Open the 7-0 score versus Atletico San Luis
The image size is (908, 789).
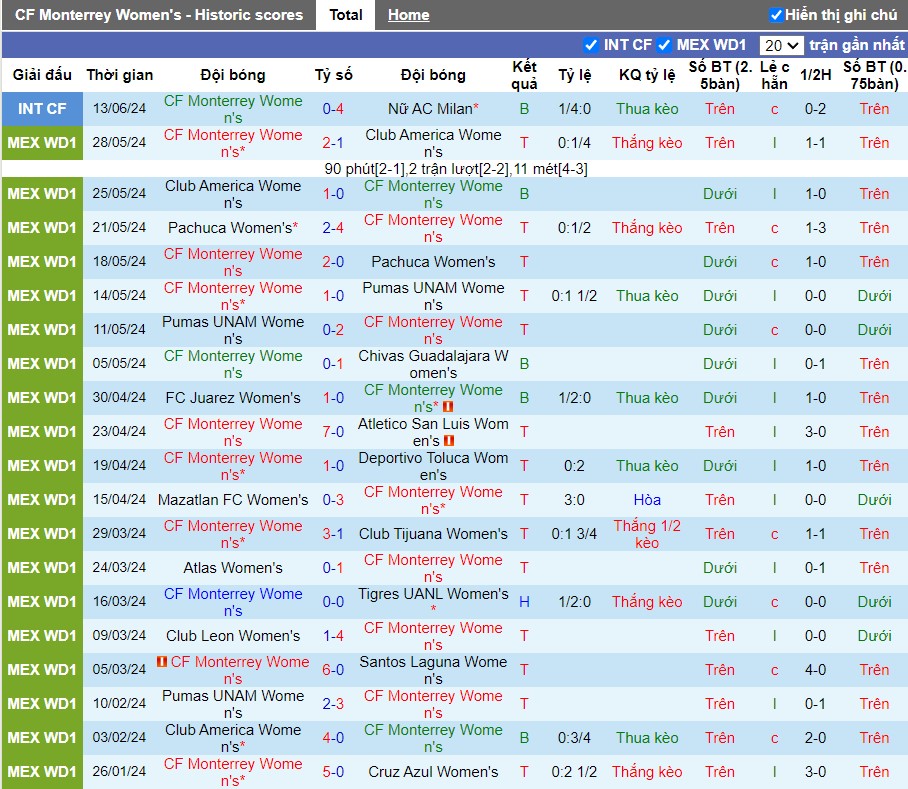point(333,432)
